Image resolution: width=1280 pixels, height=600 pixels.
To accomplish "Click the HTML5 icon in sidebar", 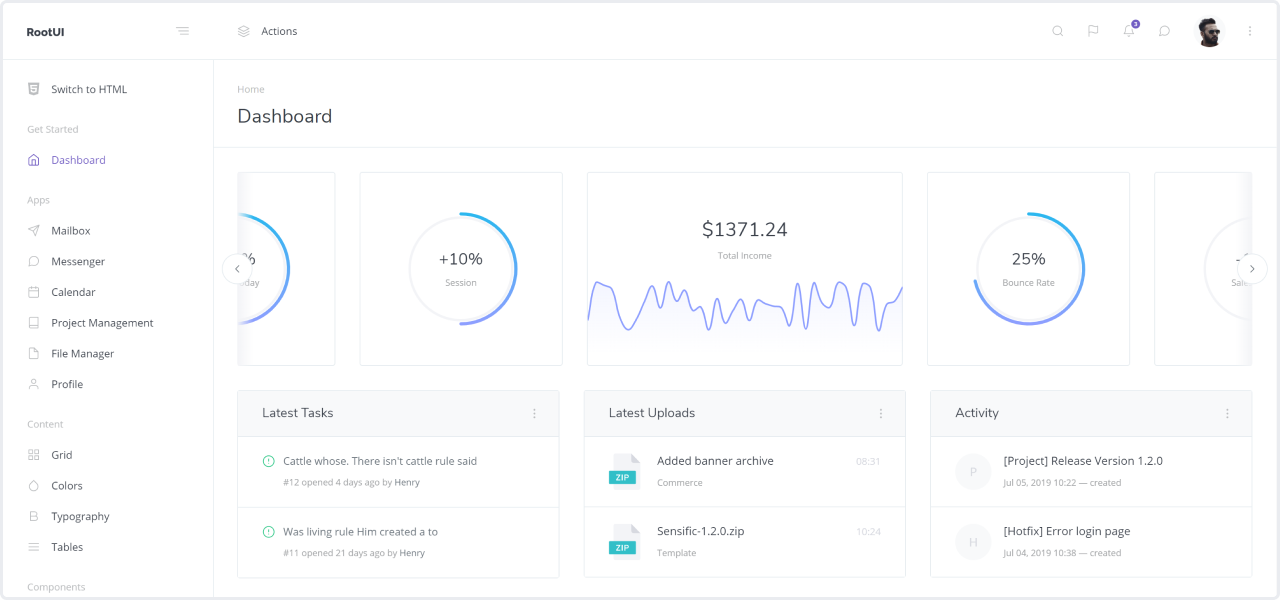I will pos(34,89).
